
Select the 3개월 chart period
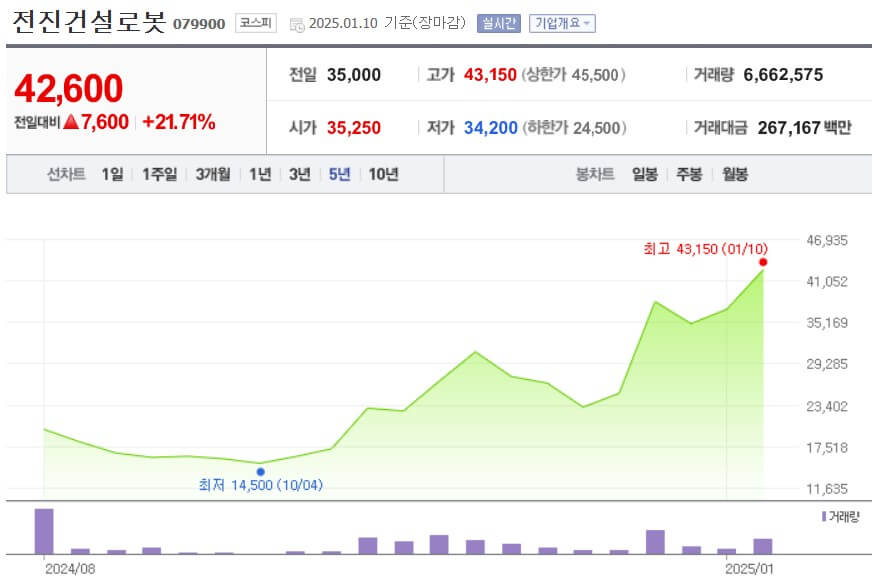coord(214,173)
